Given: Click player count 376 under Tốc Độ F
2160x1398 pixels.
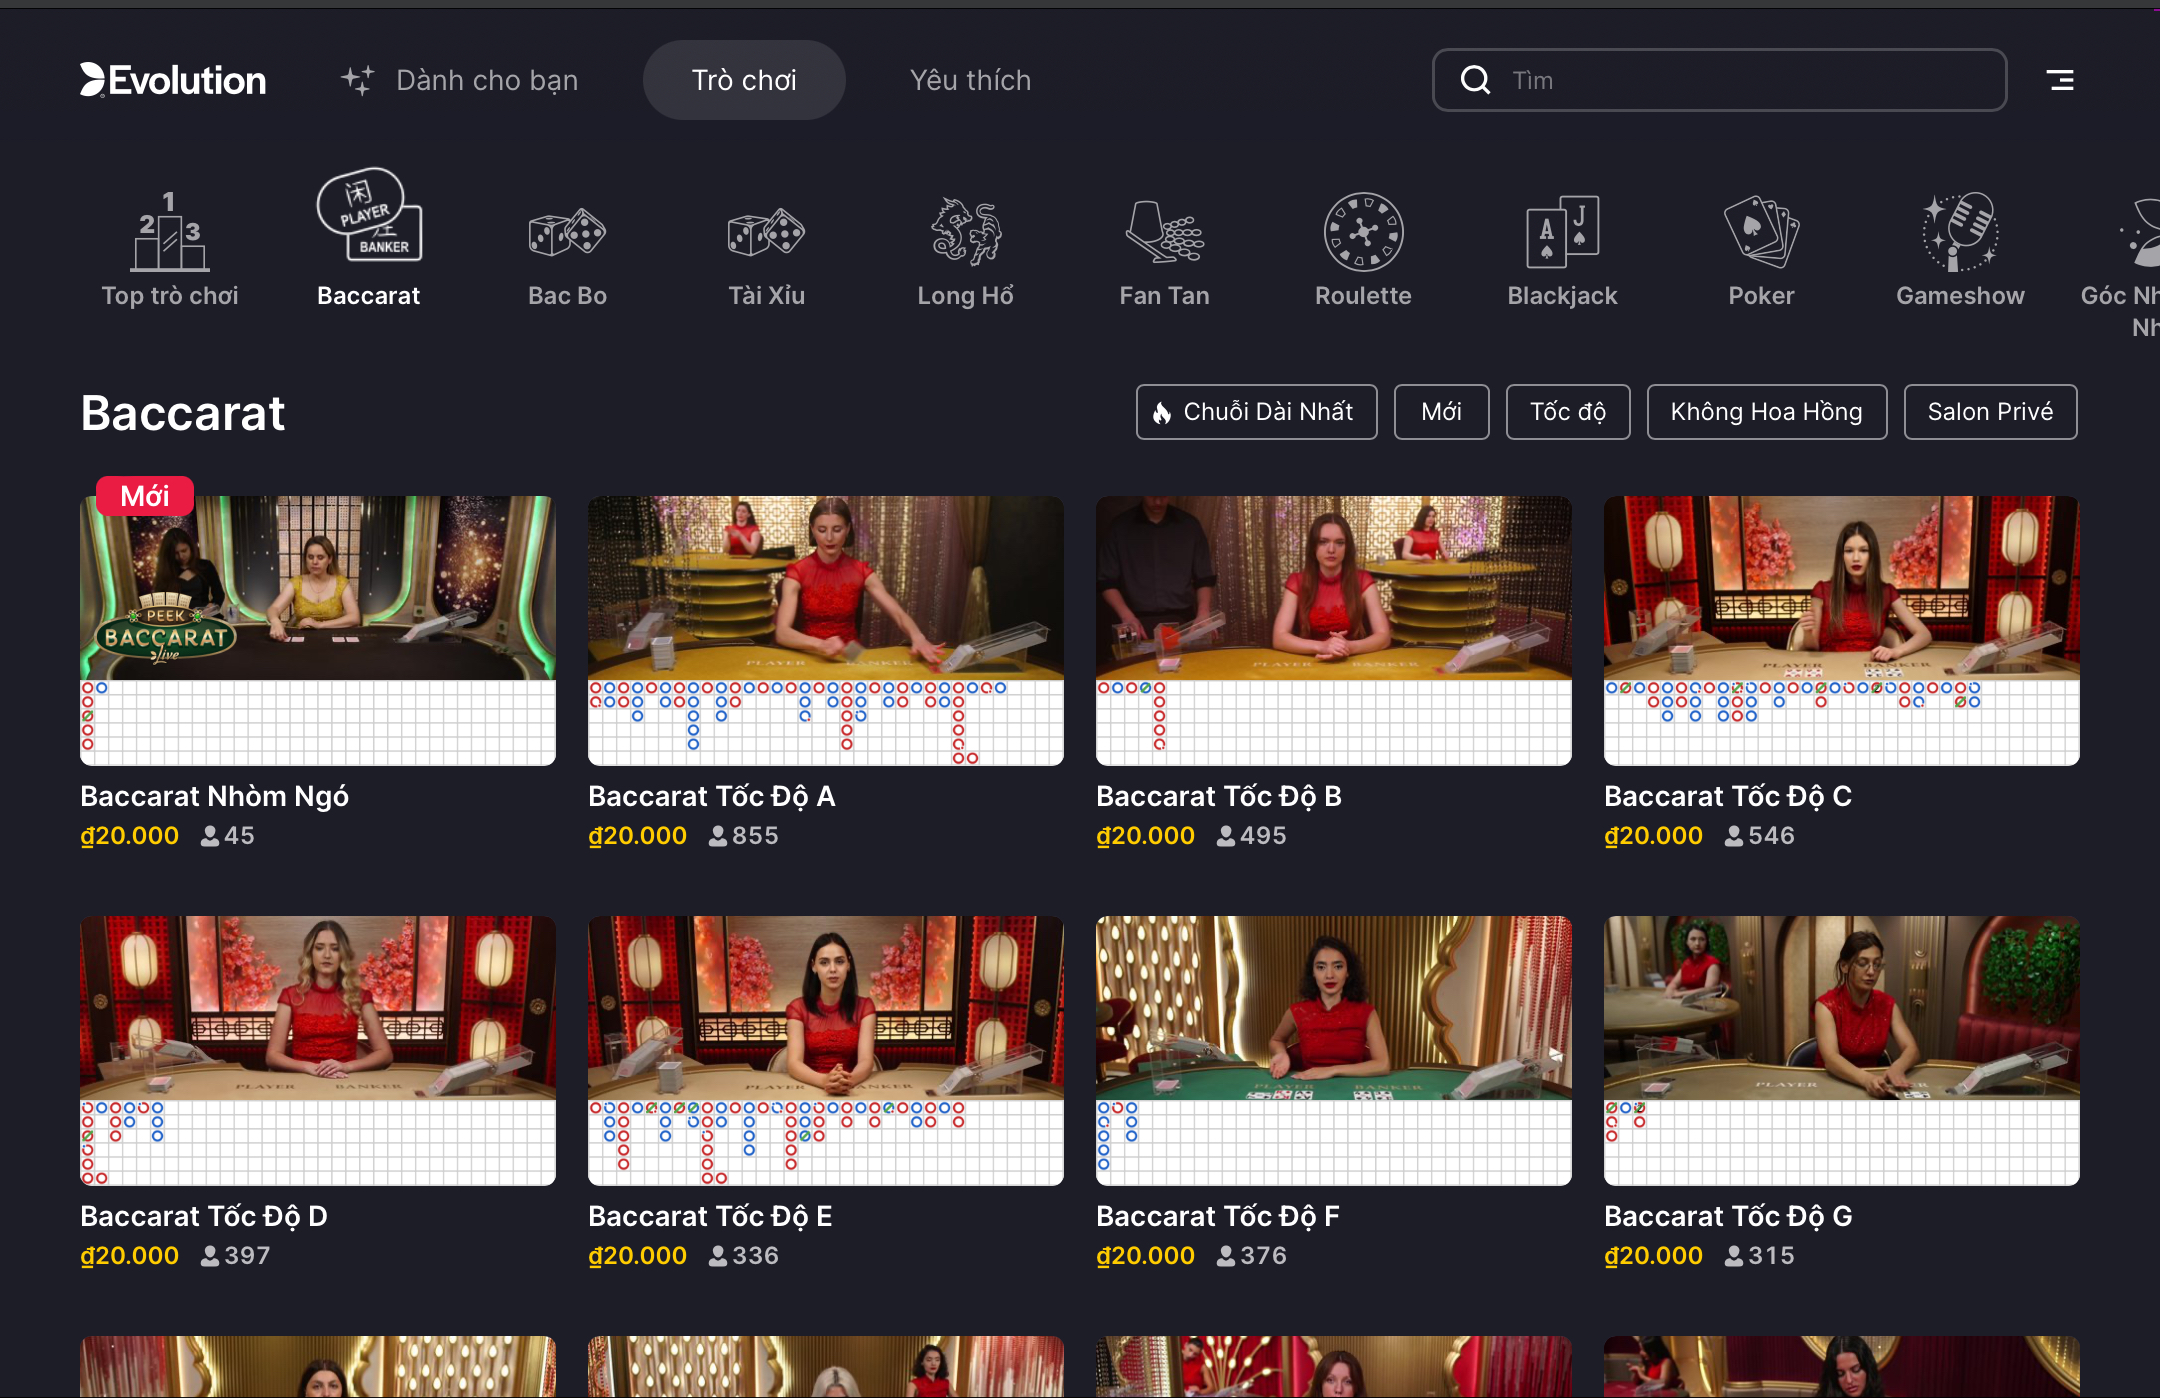Looking at the screenshot, I should click(x=1263, y=1256).
